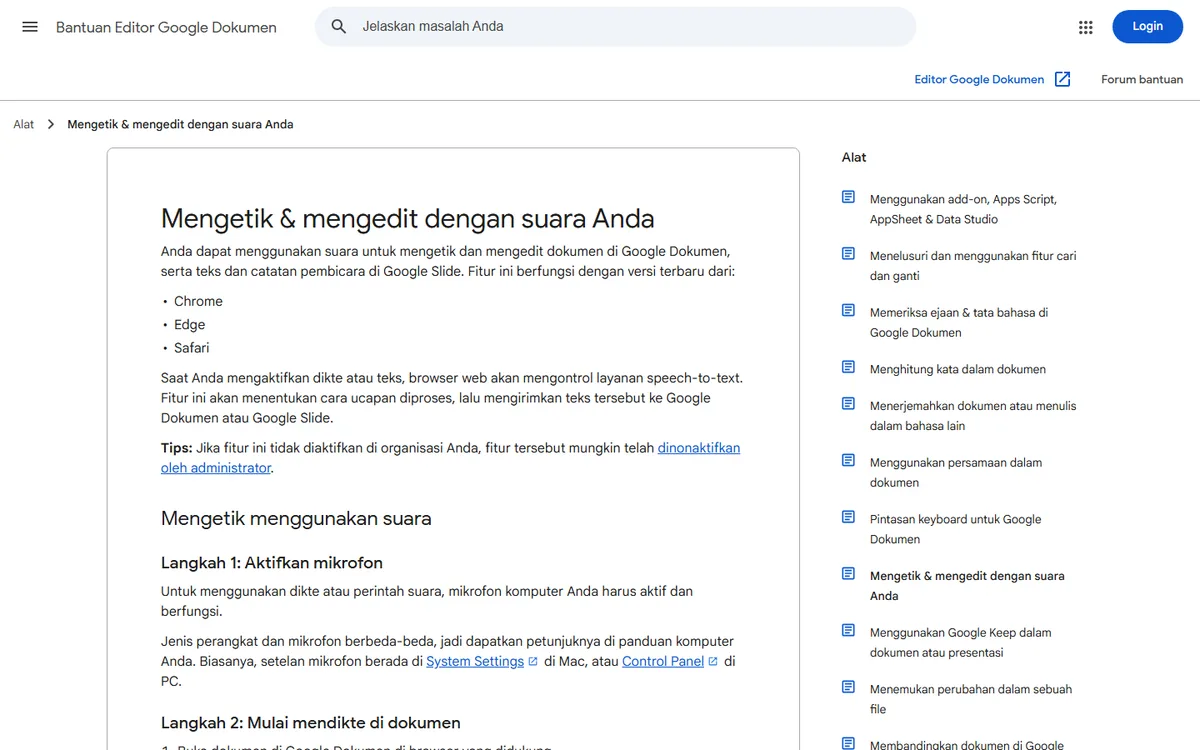The image size is (1200, 750).
Task: Click the external-link icon after Control Panel
Action: tap(713, 662)
